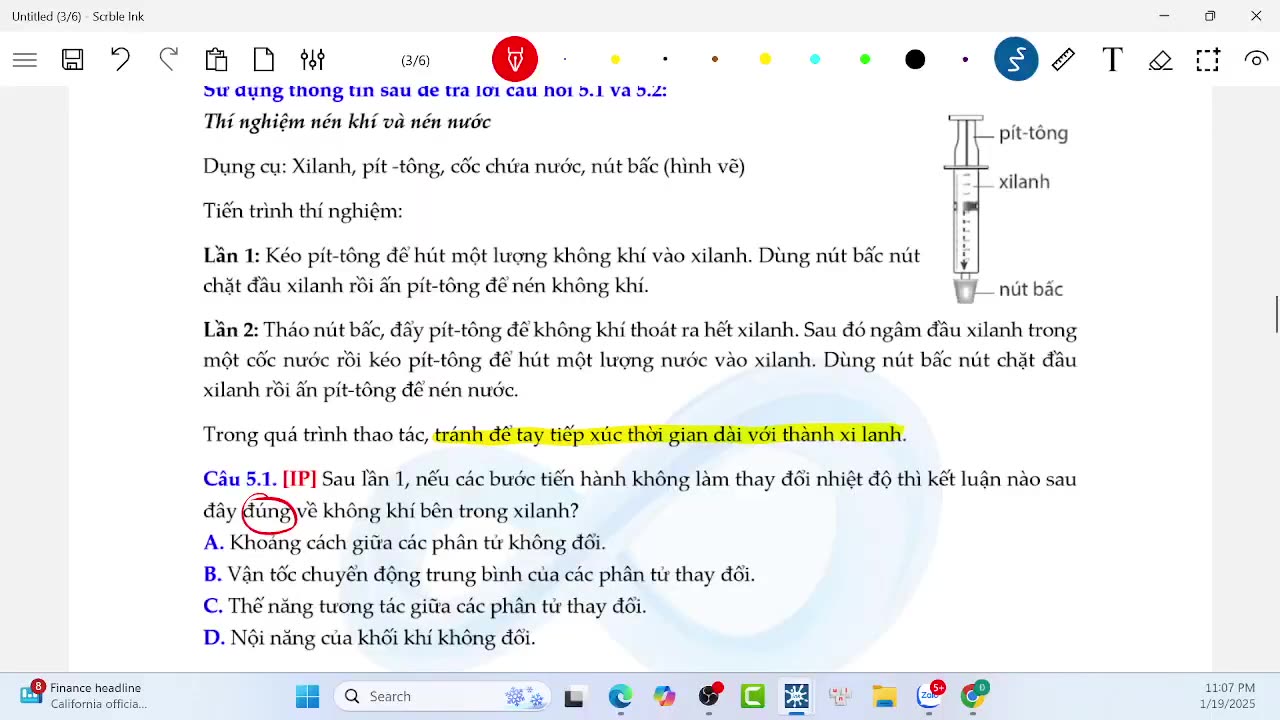The image size is (1280, 720).
Task: Choose the green pen preset
Action: 865,60
